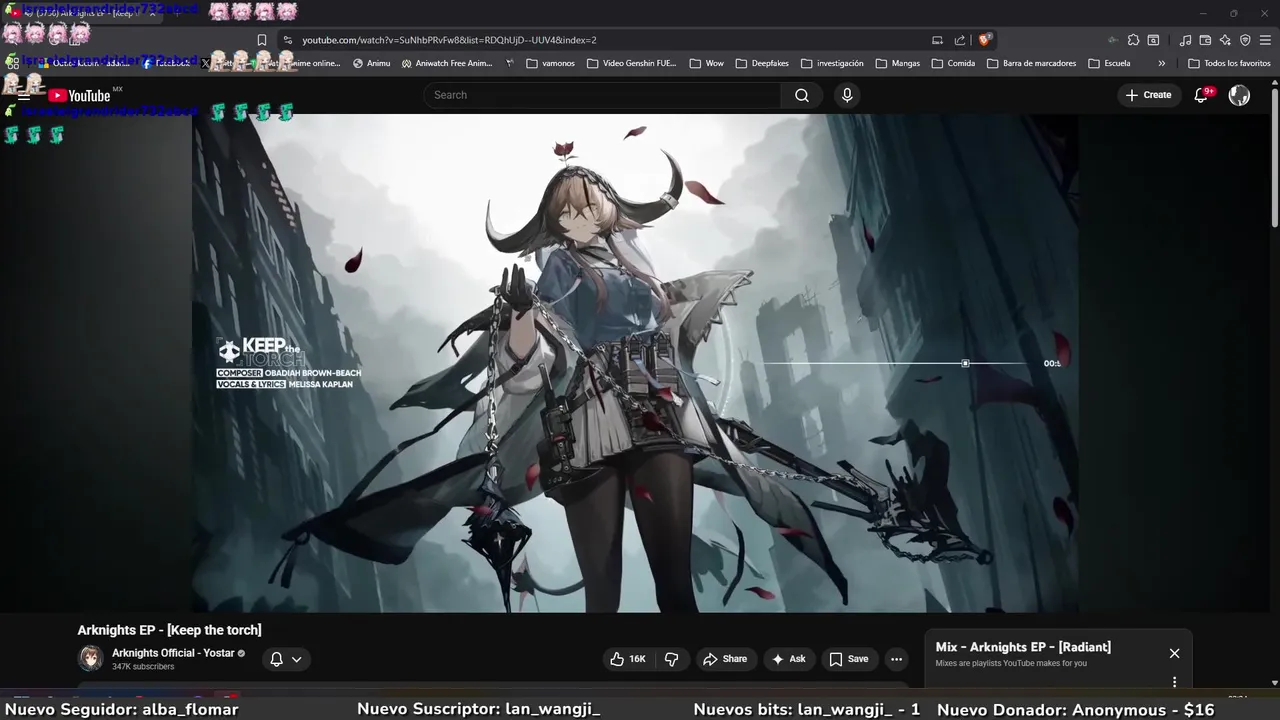Viewport: 1280px width, 720px height.
Task: Open more actions ellipsis for video
Action: [897, 659]
